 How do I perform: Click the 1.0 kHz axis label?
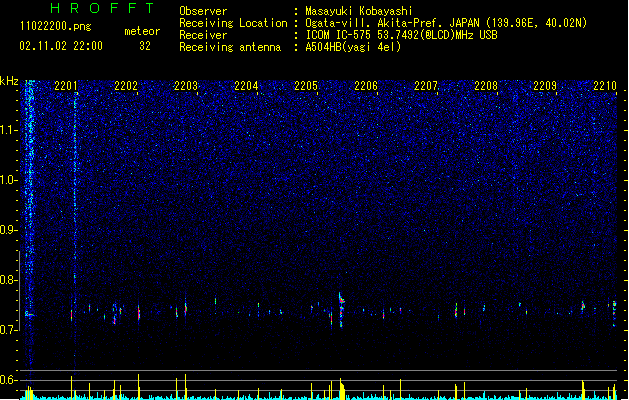[x=8, y=180]
